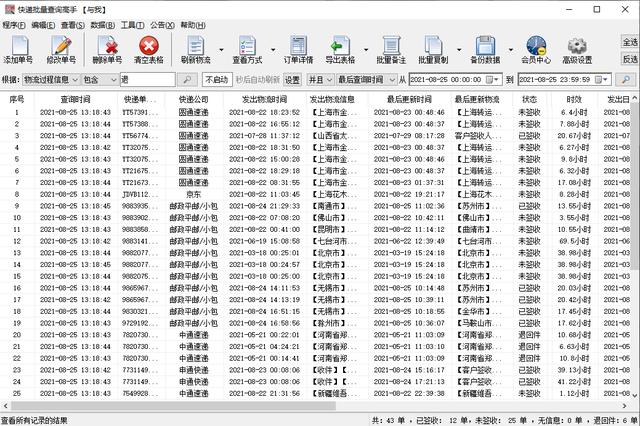Open the 工具(T) menu
Viewport: 640px width, 426px height.
pyautogui.click(x=132, y=24)
